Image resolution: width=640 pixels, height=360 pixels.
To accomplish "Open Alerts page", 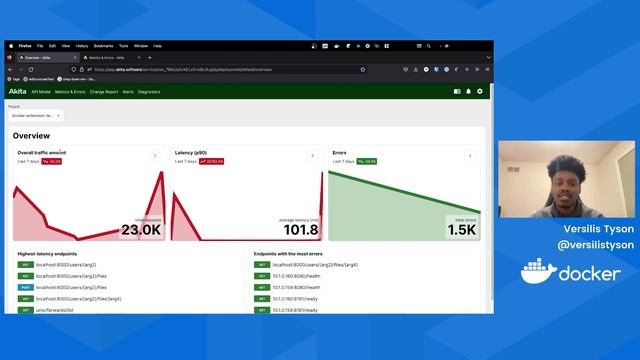I will 128,92.
